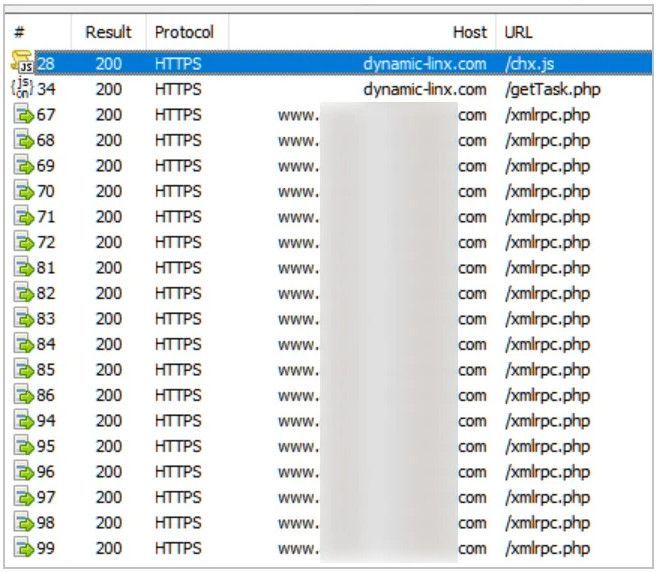Click the request icon for session 94
The image size is (657, 572).
coord(23,420)
